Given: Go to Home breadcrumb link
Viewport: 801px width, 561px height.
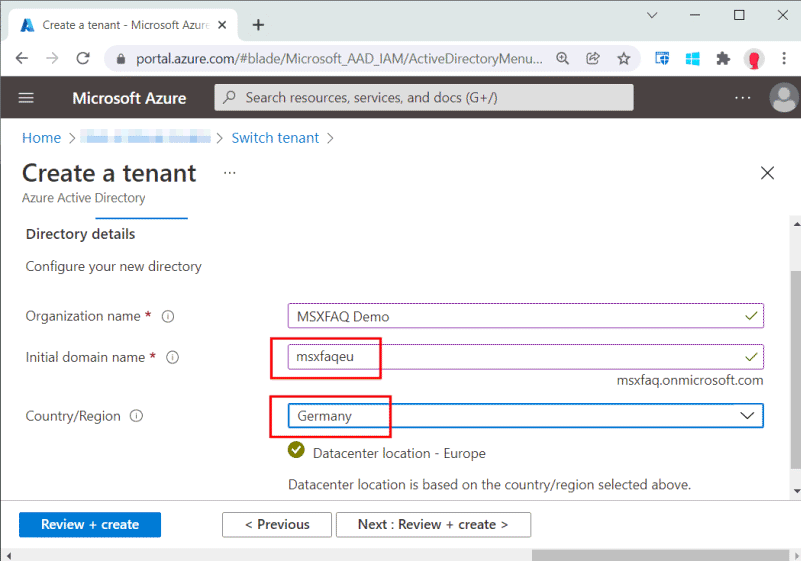Looking at the screenshot, I should coord(41,138).
